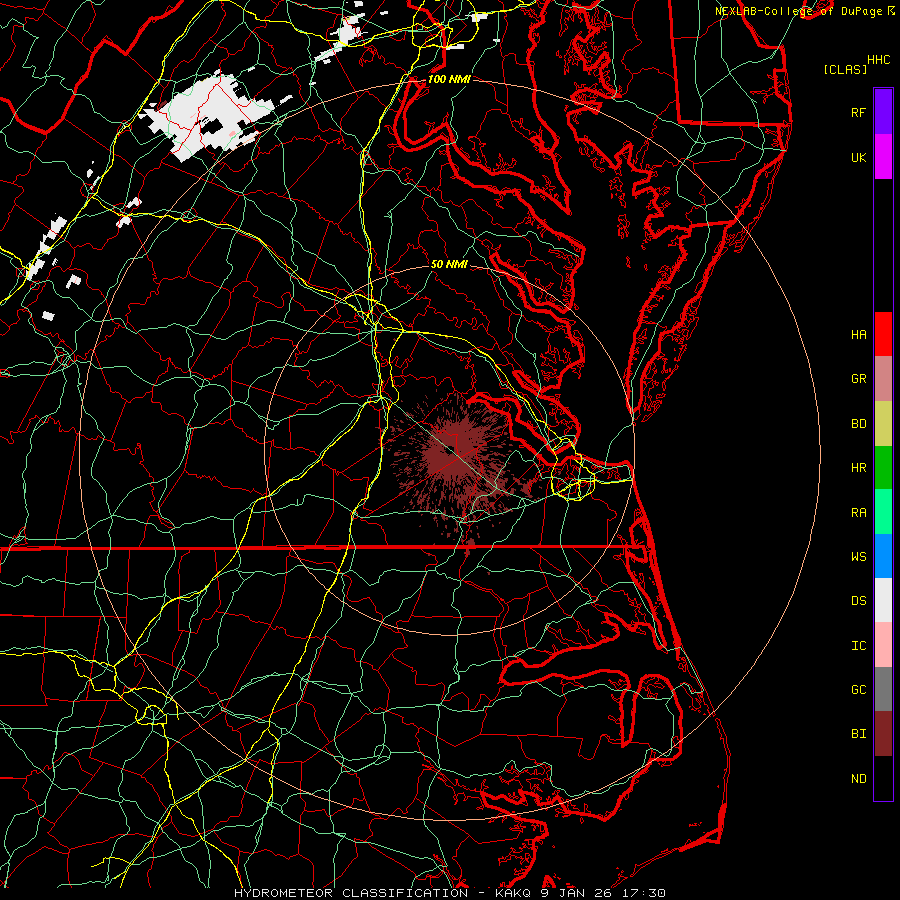The width and height of the screenshot is (900, 900).
Task: Click the 50 NMI range ring label
Action: 449,264
